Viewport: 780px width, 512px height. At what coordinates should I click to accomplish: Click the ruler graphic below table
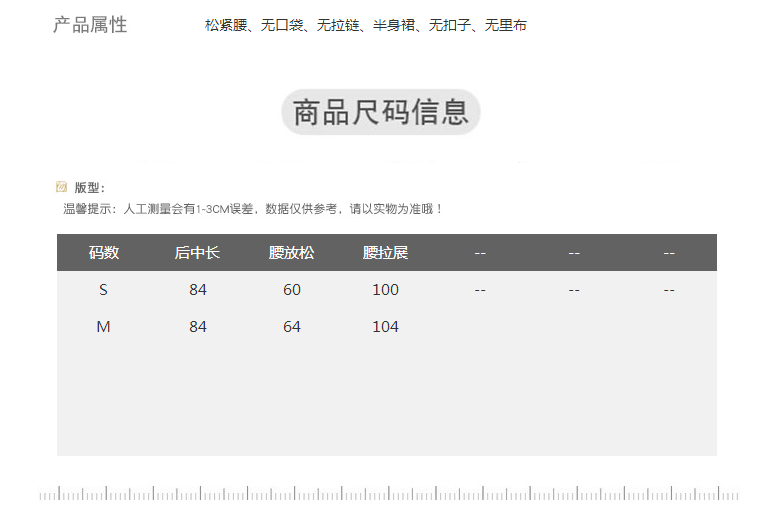(x=389, y=493)
